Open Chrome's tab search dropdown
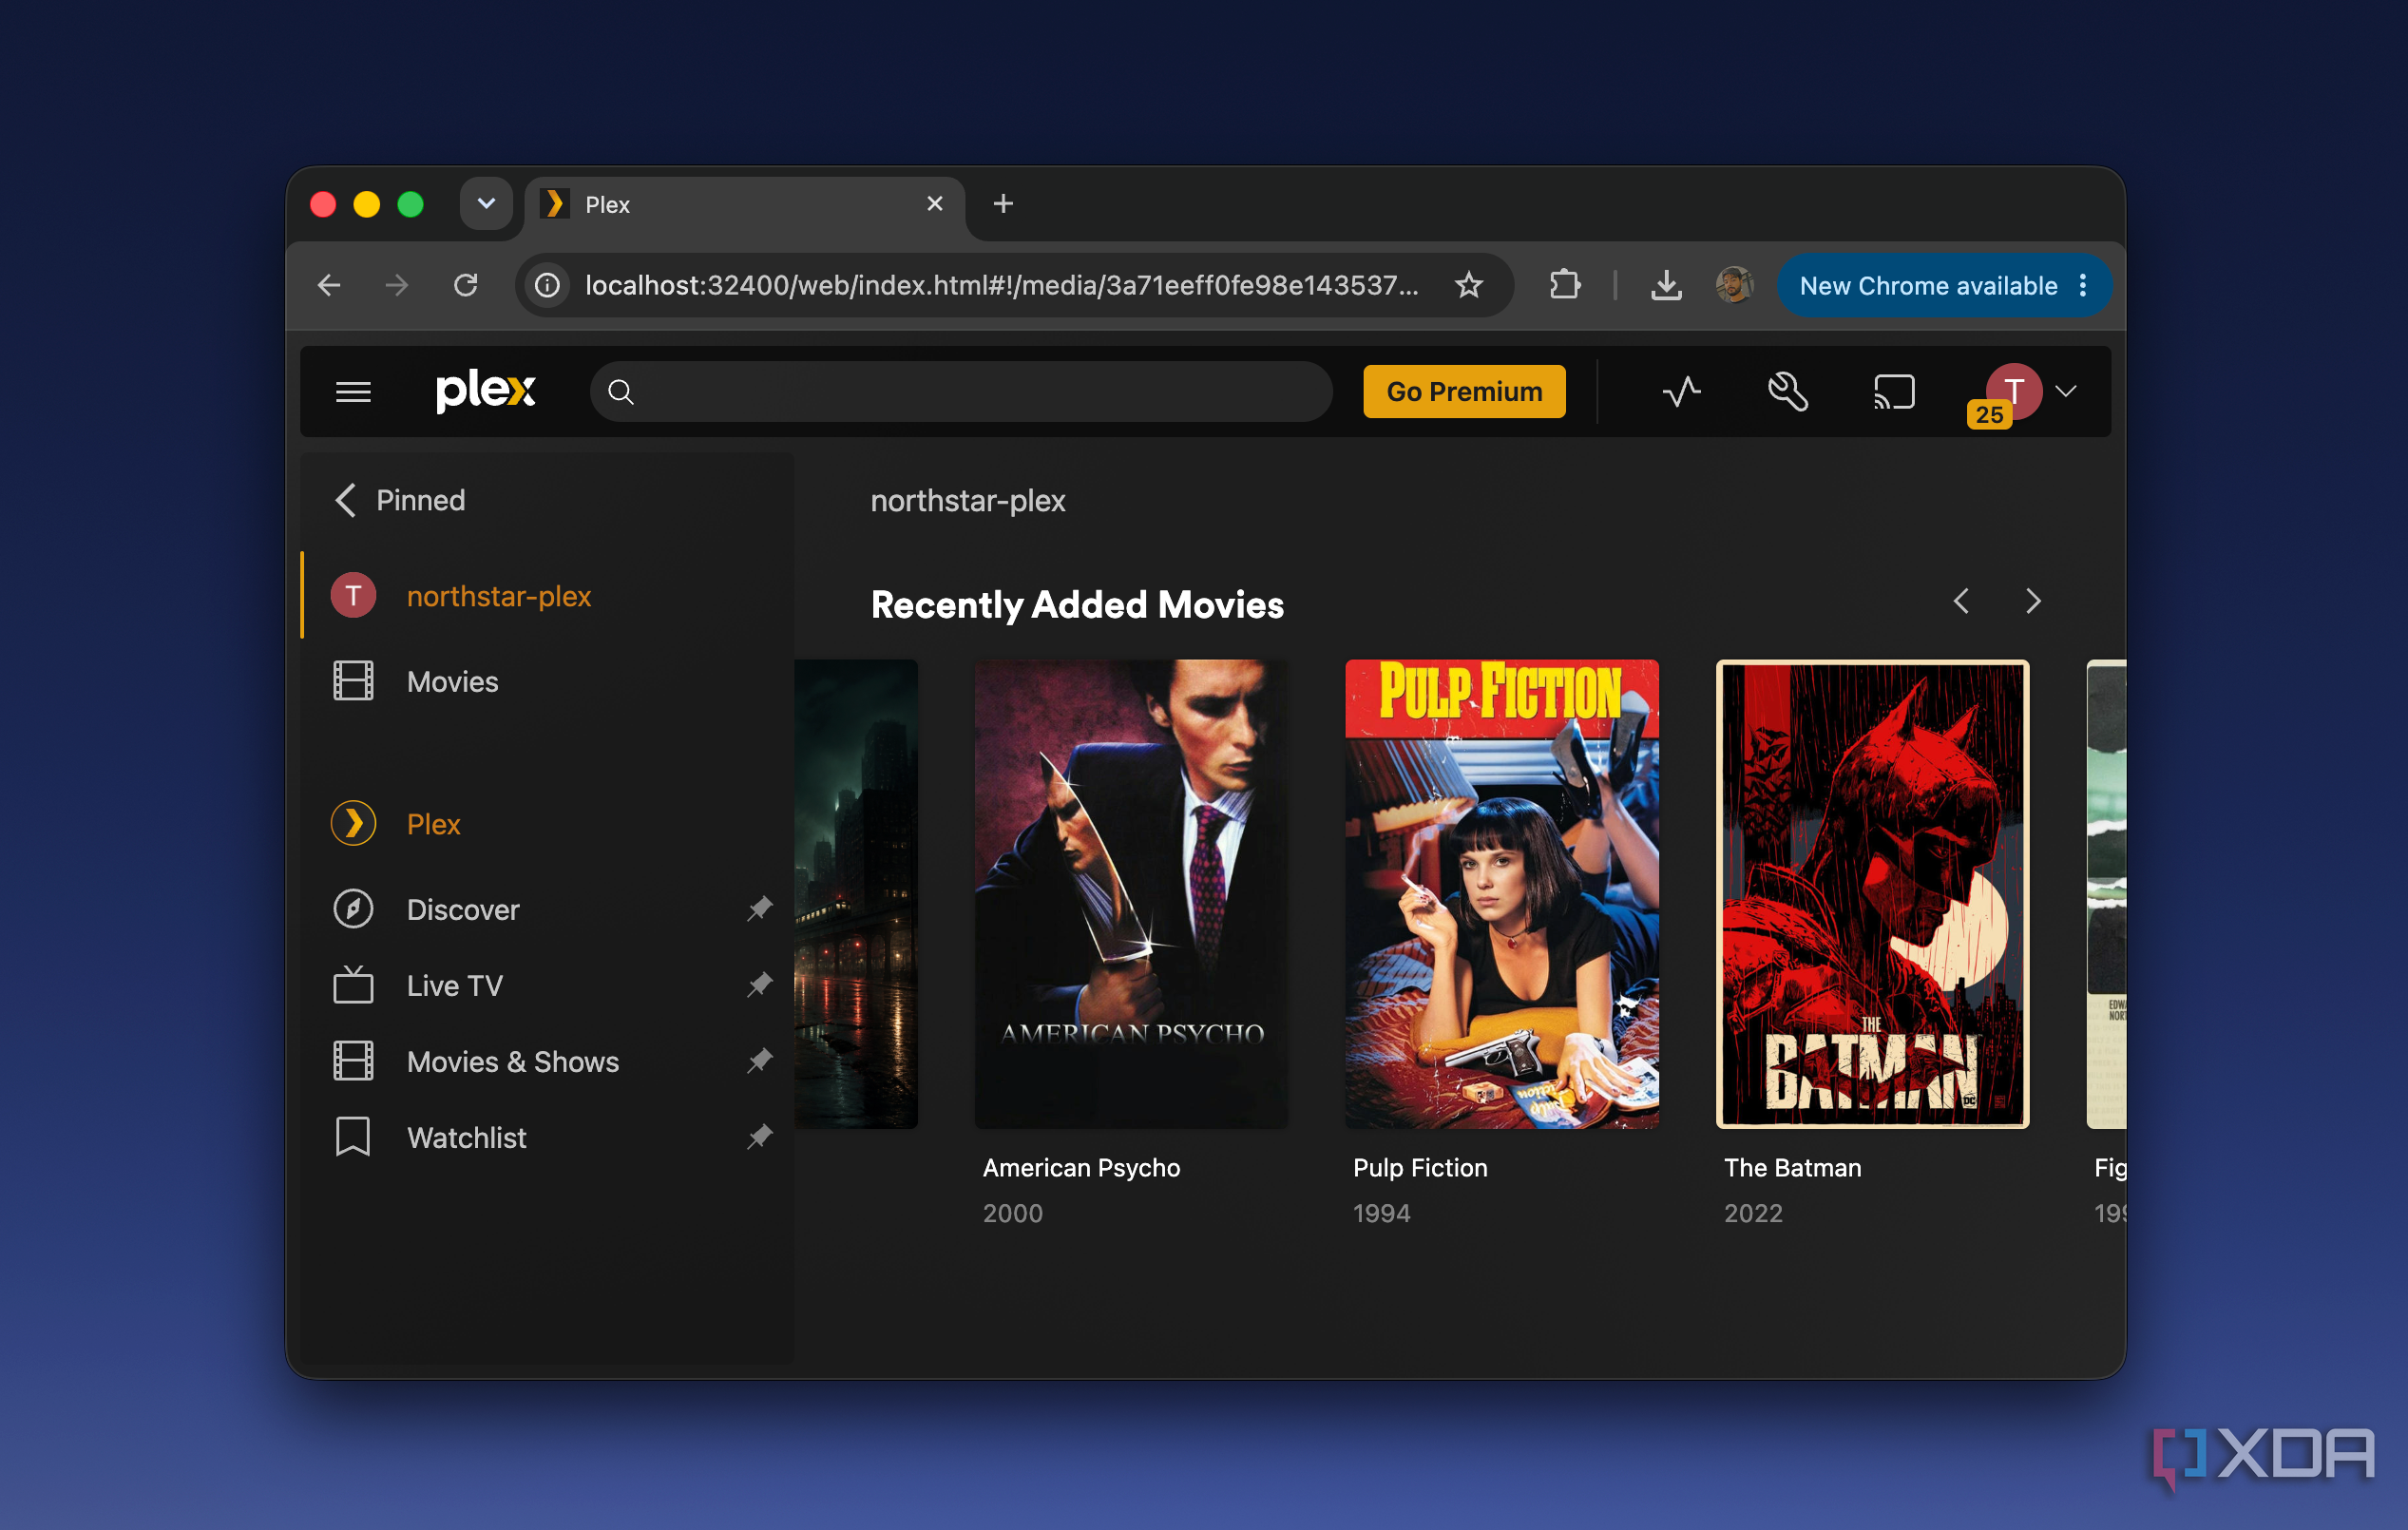The width and height of the screenshot is (2408, 1530). (x=486, y=204)
